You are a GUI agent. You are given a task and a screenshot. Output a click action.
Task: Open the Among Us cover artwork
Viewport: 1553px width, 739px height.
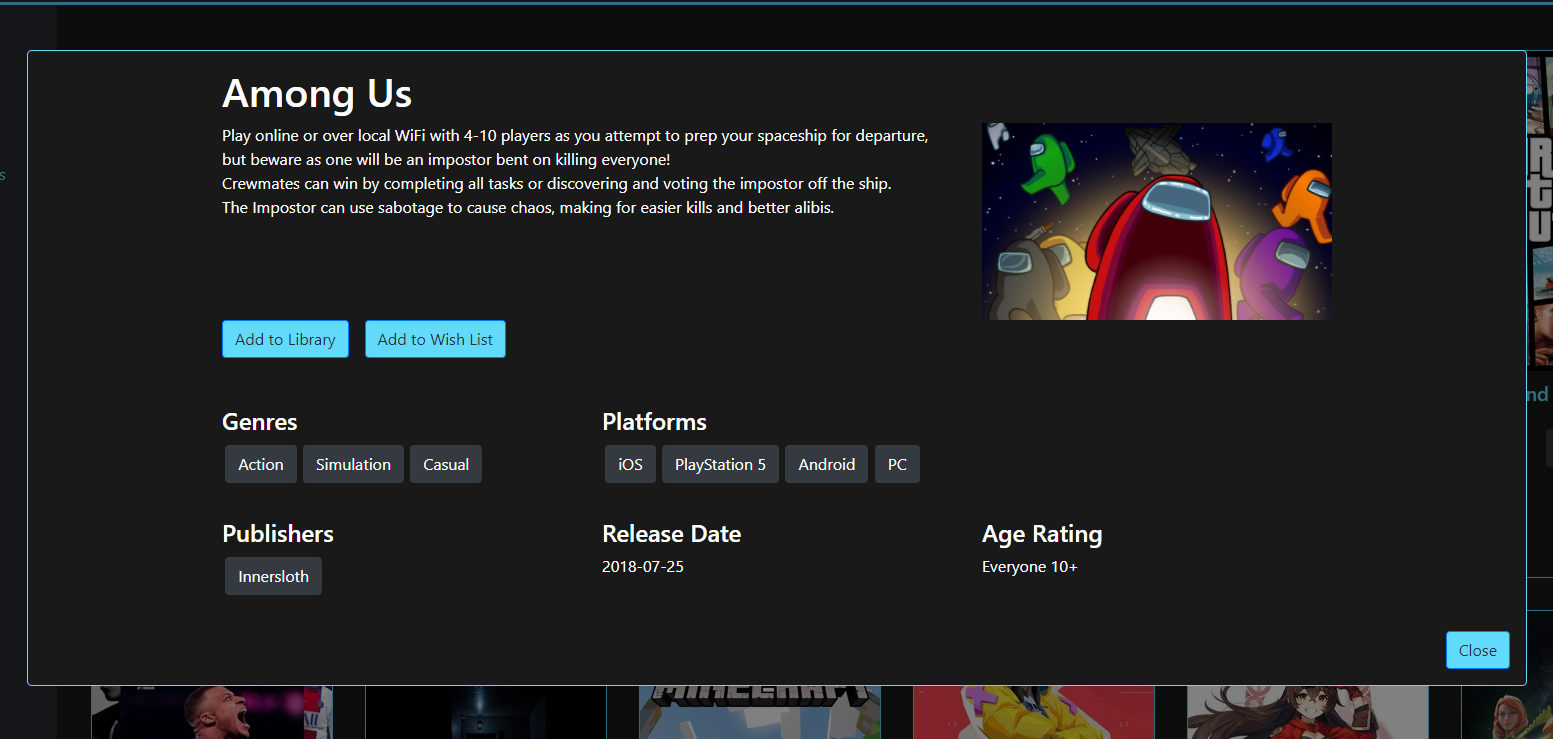1157,221
